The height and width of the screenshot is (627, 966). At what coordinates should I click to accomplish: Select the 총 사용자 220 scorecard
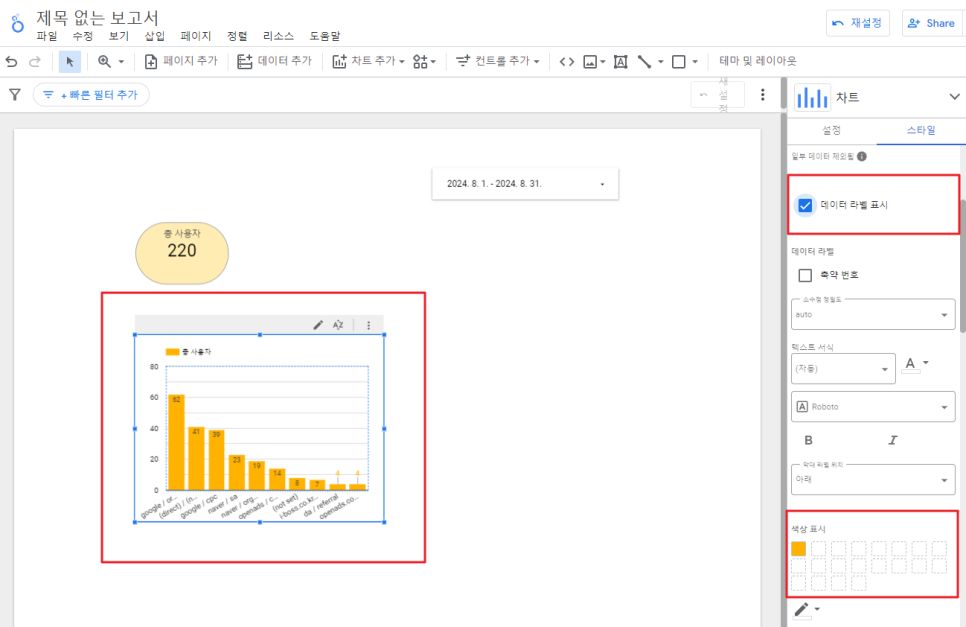182,253
